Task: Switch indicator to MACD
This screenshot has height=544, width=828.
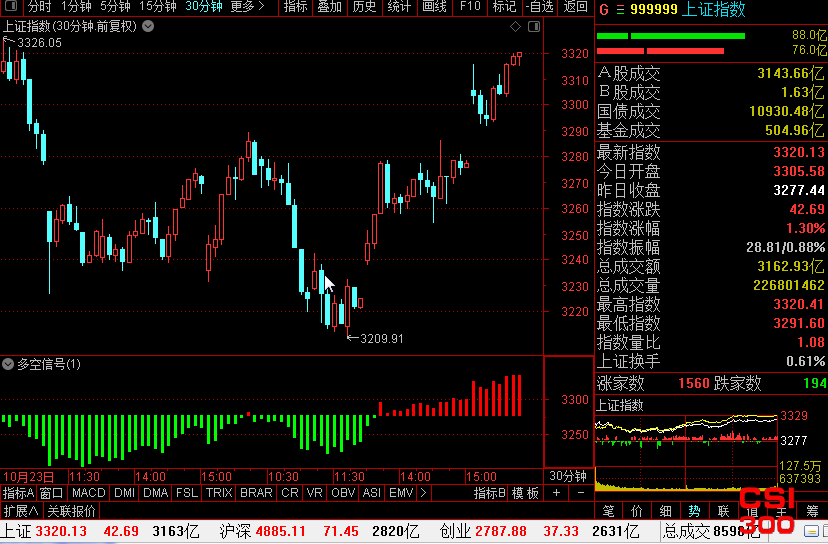Action: pos(89,493)
